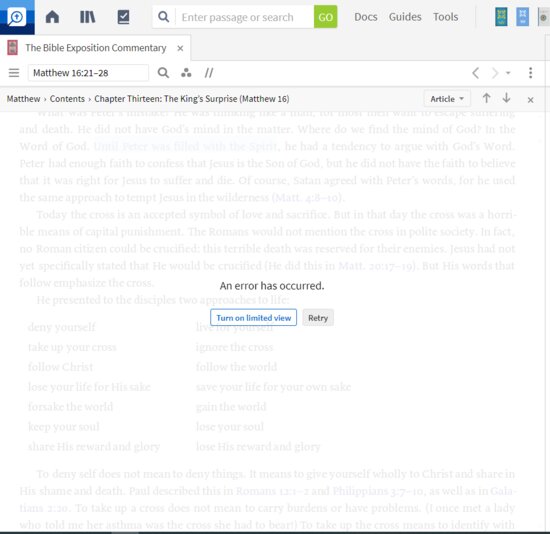The height and width of the screenshot is (534, 550).
Task: Click the search magnifier in the command bar
Action: point(163,17)
